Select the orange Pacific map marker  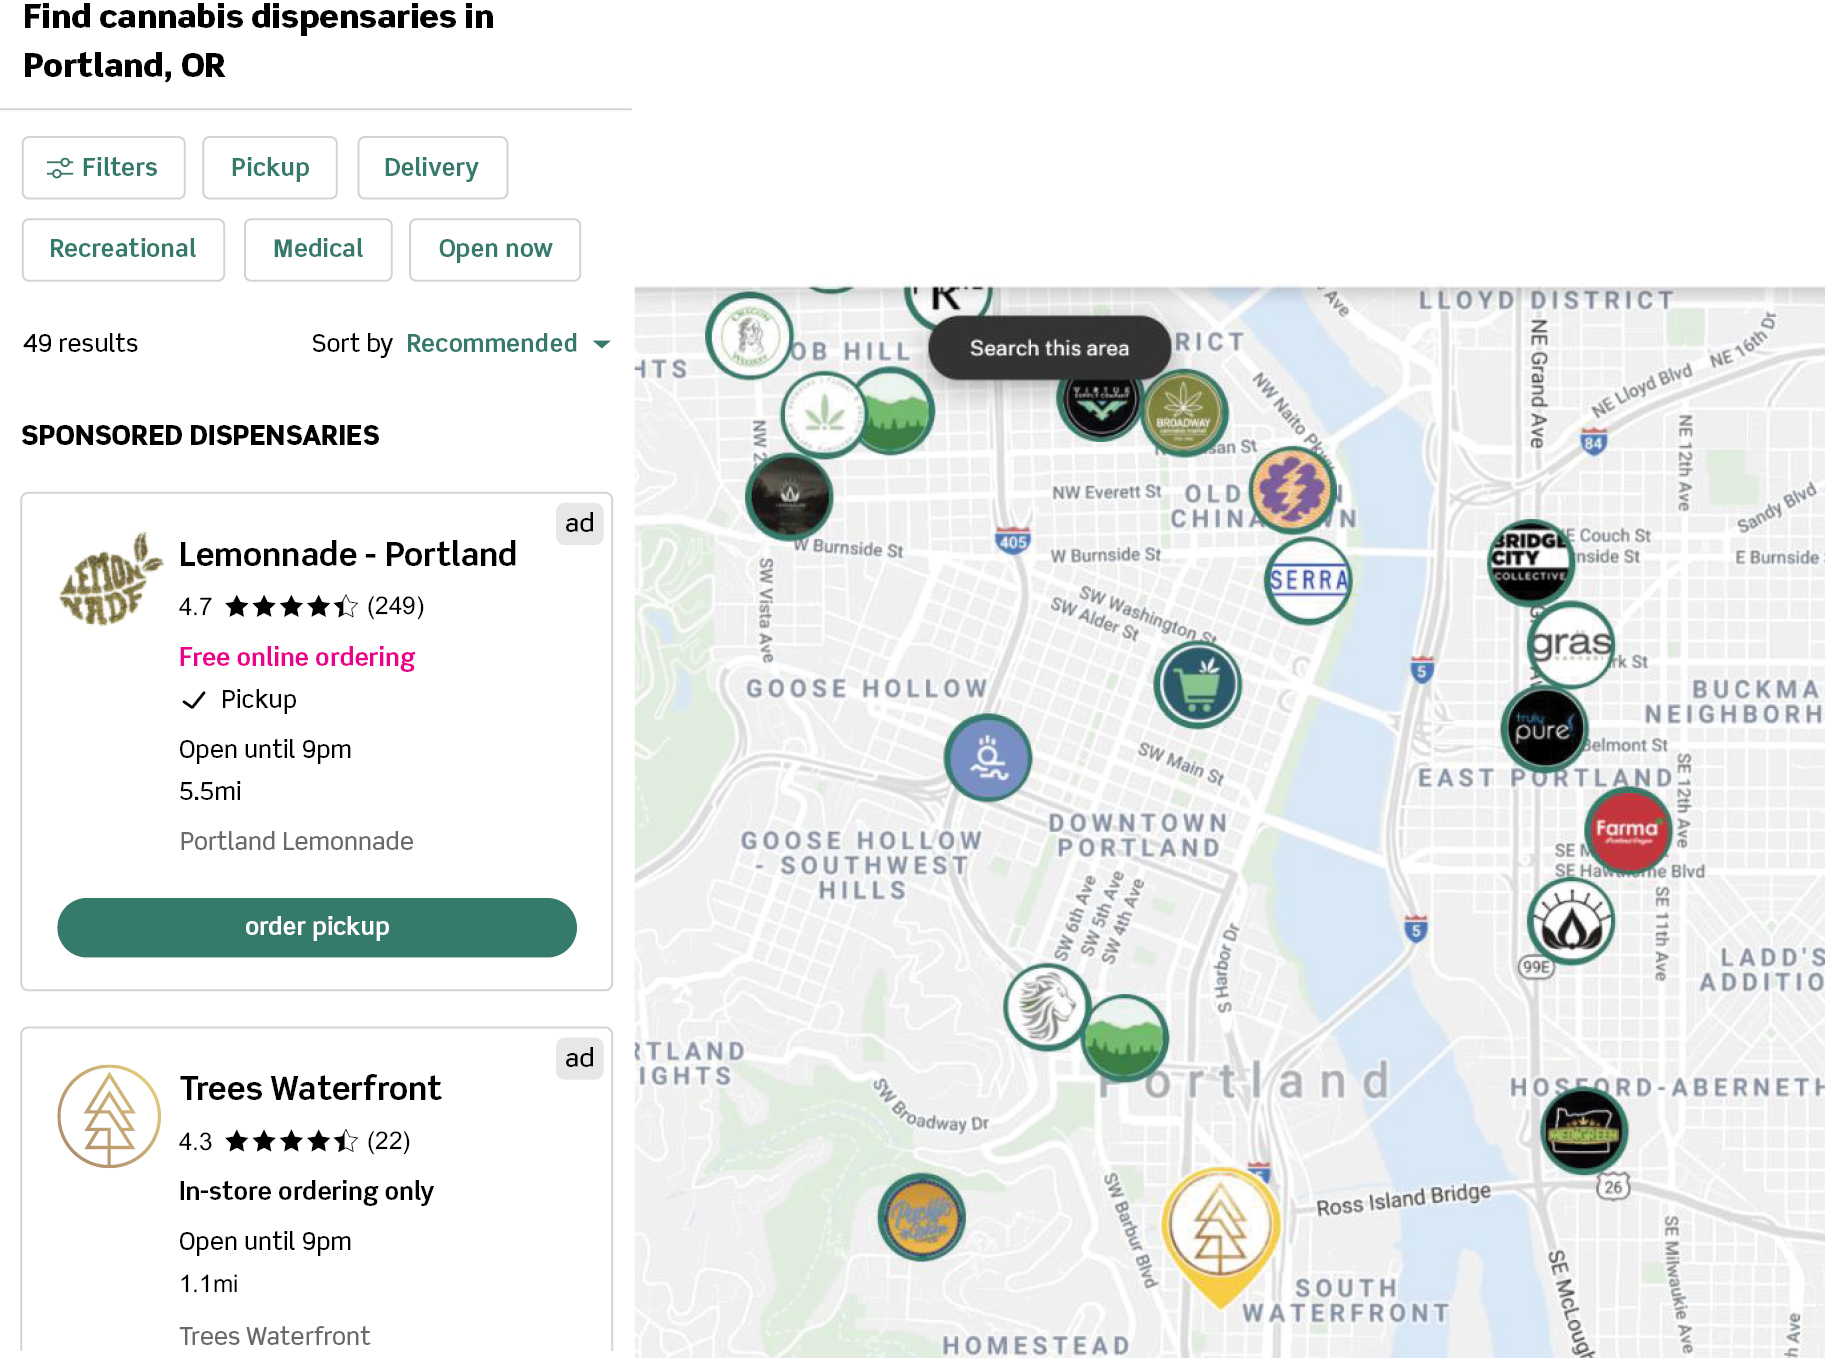pyautogui.click(x=922, y=1217)
